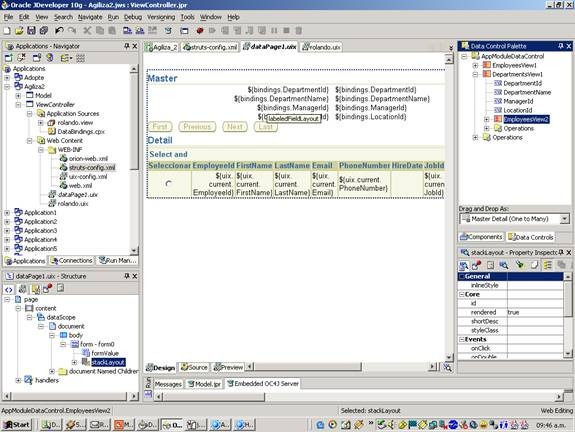The image size is (575, 432).
Task: Expand the stackLayout node in Structure
Action: [x=74, y=362]
